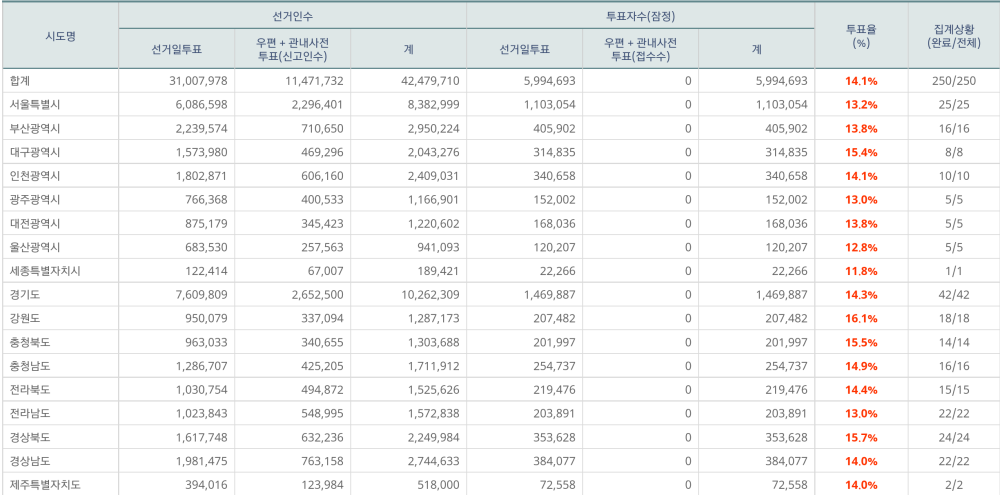Click the 시도명 column header

[x=60, y=35]
